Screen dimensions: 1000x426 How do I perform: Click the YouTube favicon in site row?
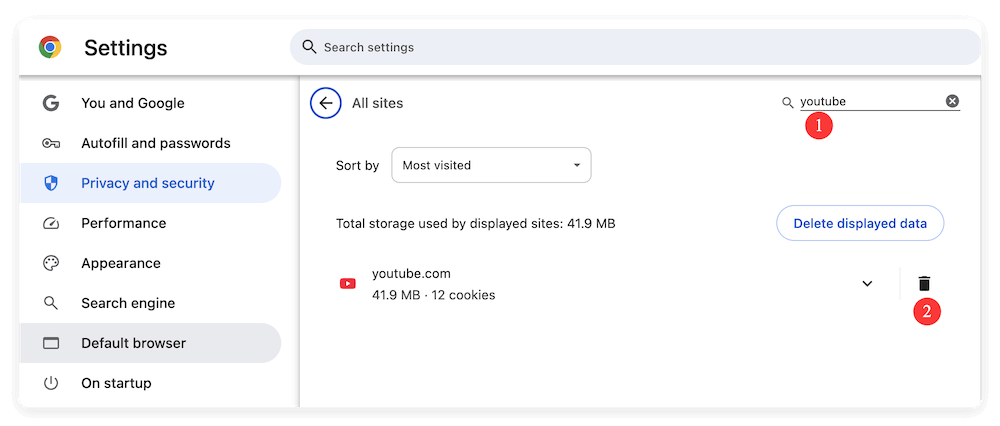tap(348, 284)
